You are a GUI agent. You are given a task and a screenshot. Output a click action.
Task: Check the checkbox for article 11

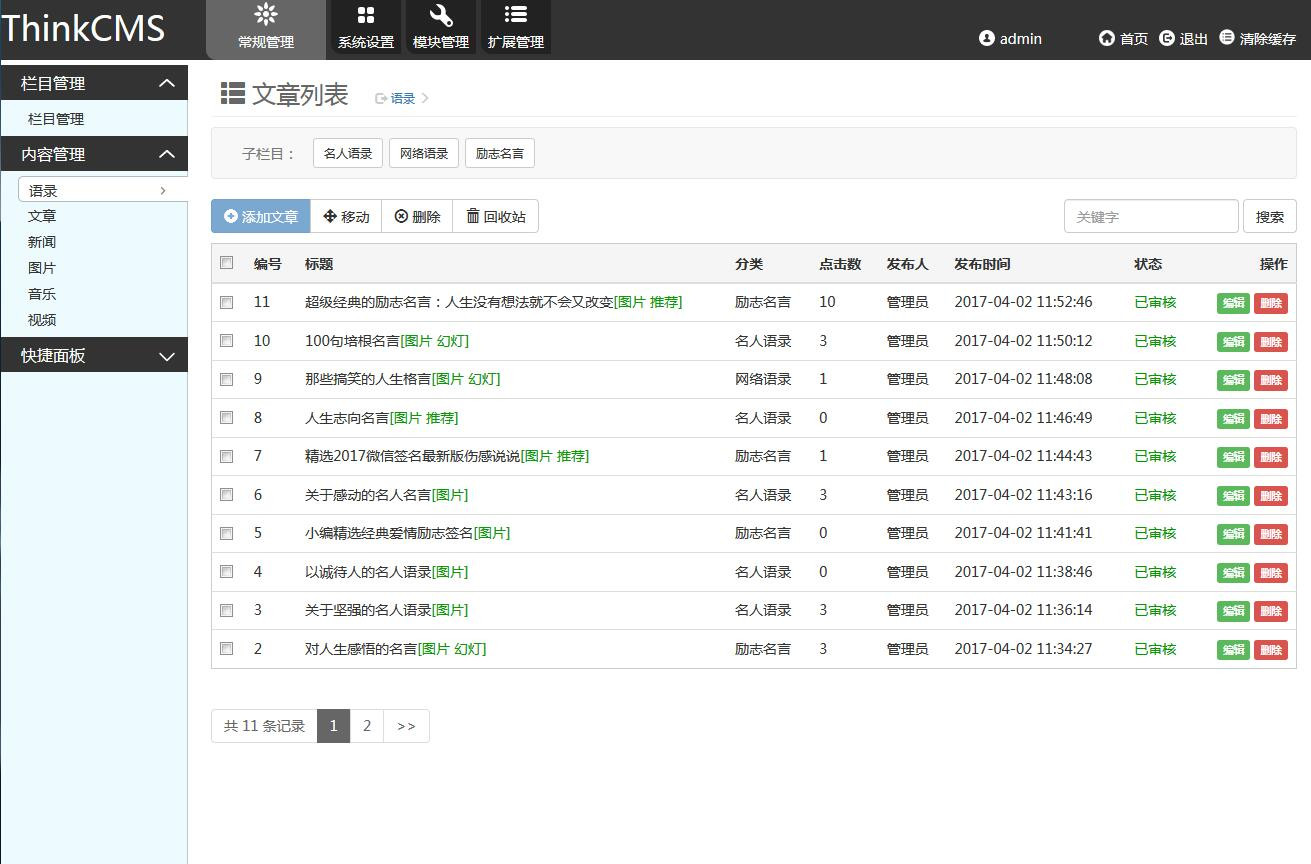click(227, 302)
